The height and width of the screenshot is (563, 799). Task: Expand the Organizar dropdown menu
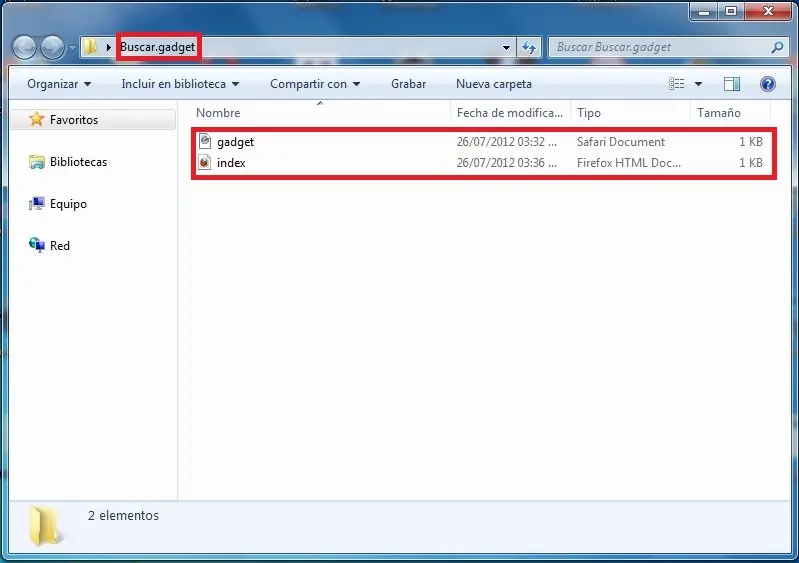click(x=59, y=84)
